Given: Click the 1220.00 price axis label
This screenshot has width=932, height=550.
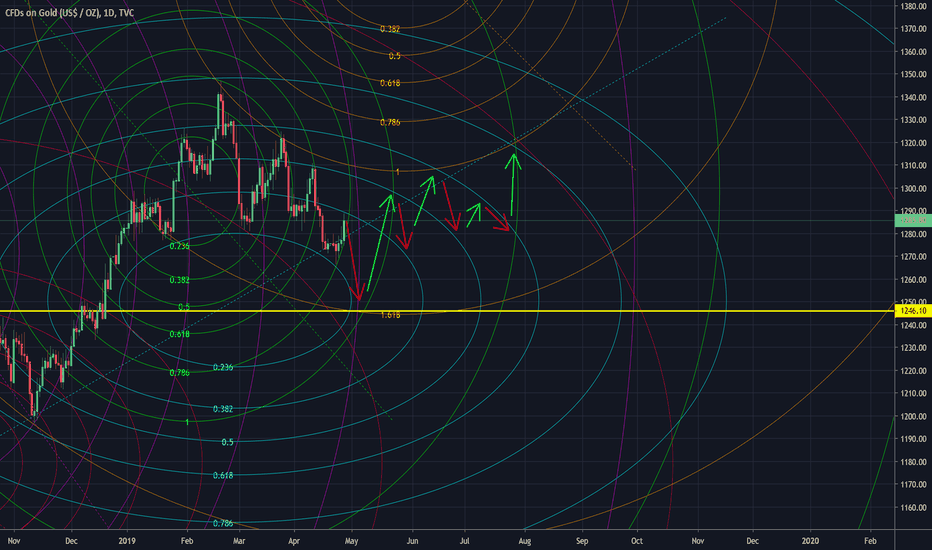Looking at the screenshot, I should point(914,370).
